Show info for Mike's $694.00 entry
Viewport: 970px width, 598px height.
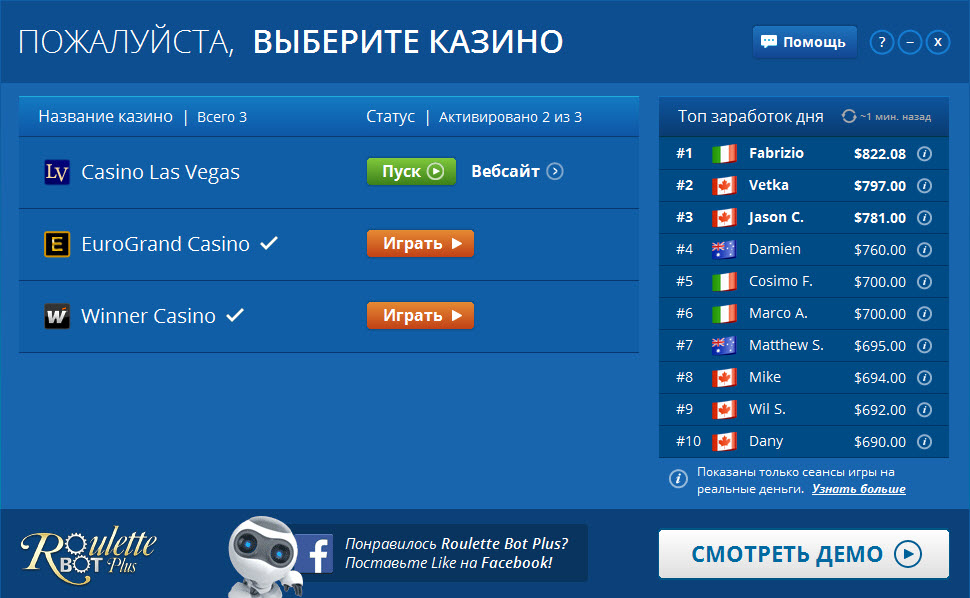(x=924, y=378)
